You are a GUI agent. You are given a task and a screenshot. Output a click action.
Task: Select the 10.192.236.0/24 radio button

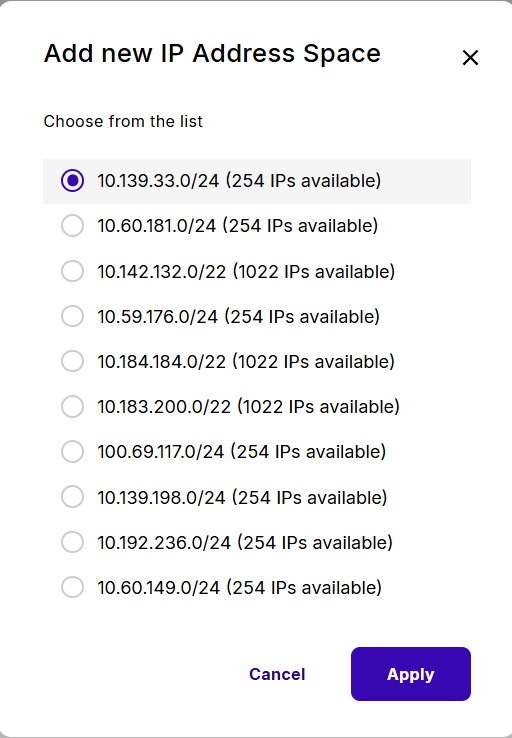pyautogui.click(x=72, y=542)
